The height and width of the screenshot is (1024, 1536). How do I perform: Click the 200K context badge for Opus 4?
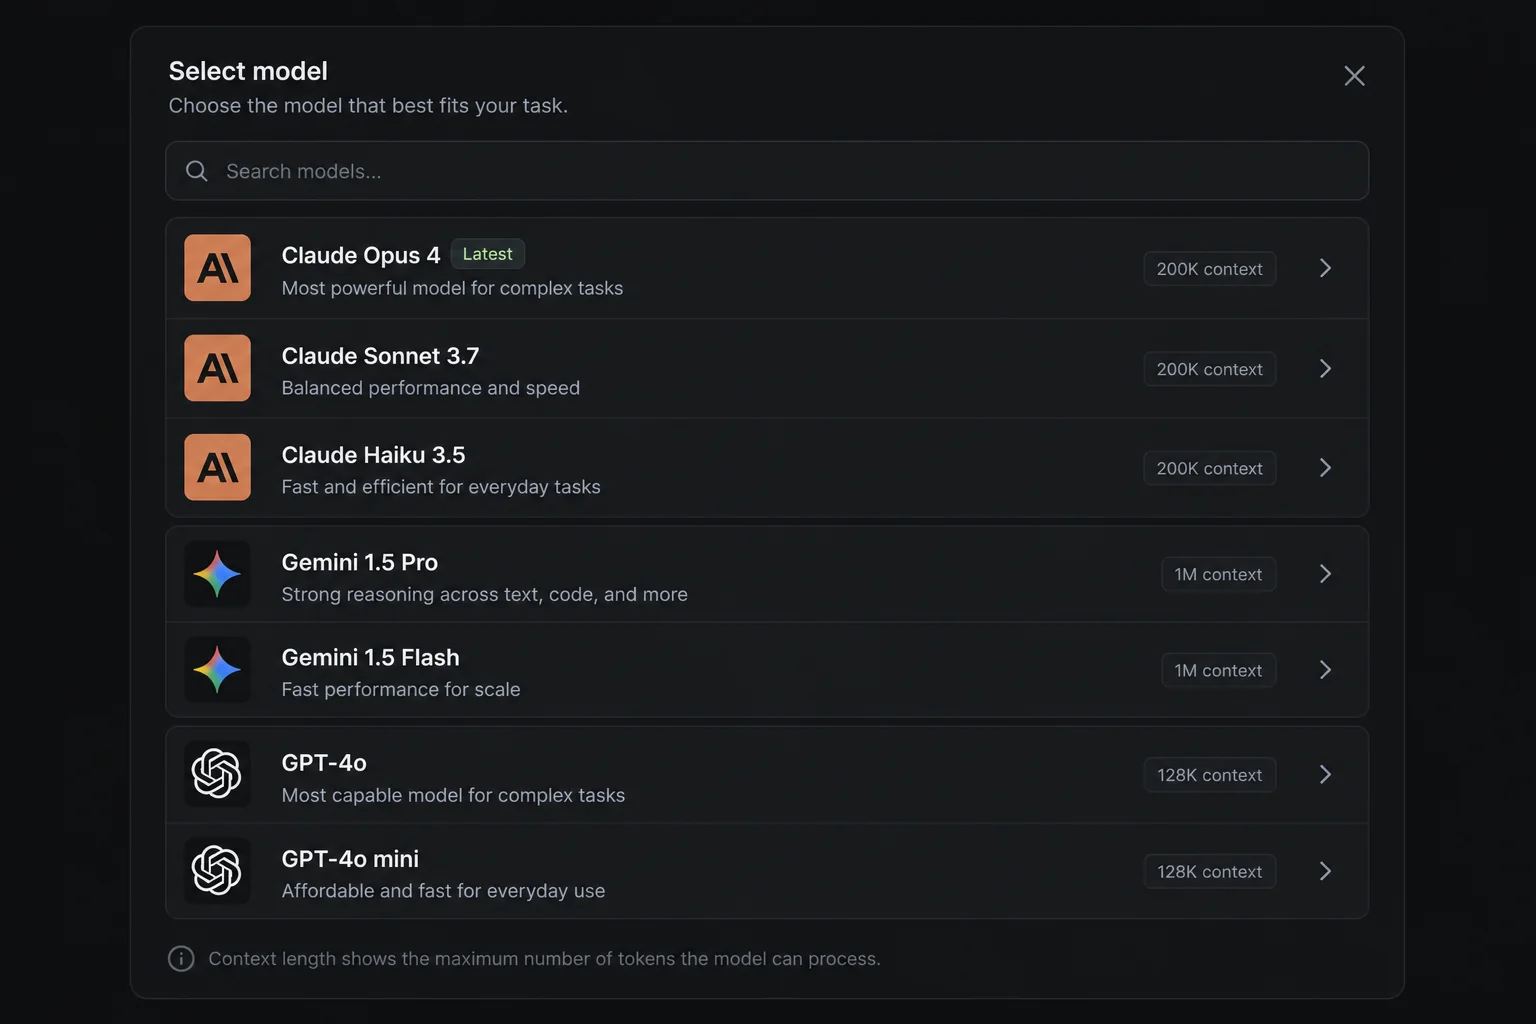click(x=1209, y=269)
